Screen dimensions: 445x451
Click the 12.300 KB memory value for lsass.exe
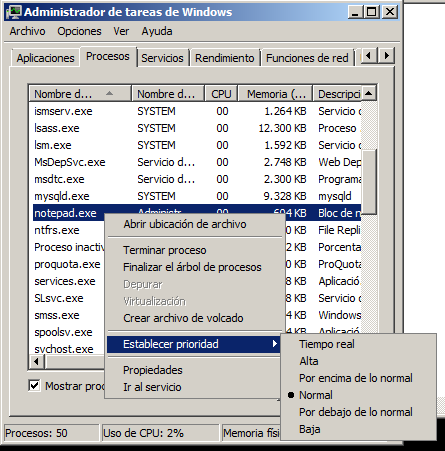tap(282, 128)
